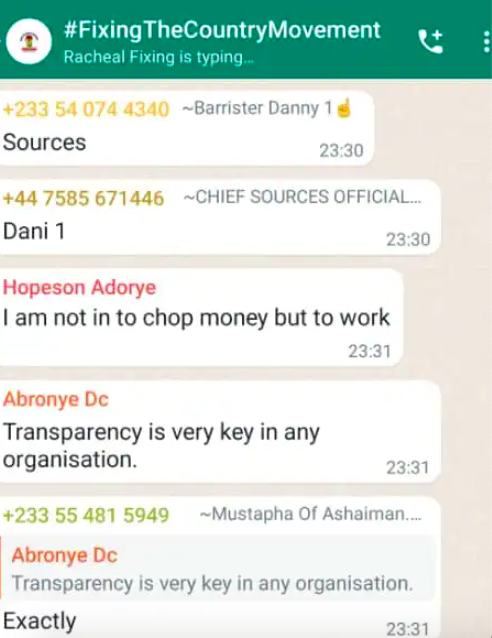Image resolution: width=492 pixels, height=638 pixels.
Task: Open the three-dot more options menu
Action: click(486, 42)
